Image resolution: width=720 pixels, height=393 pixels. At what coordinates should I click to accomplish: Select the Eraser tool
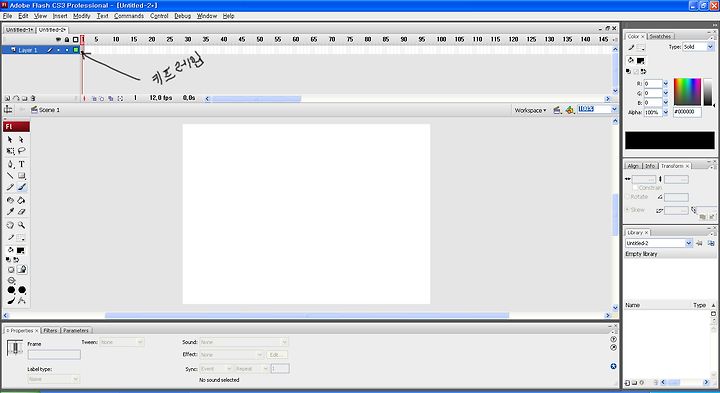click(x=21, y=212)
